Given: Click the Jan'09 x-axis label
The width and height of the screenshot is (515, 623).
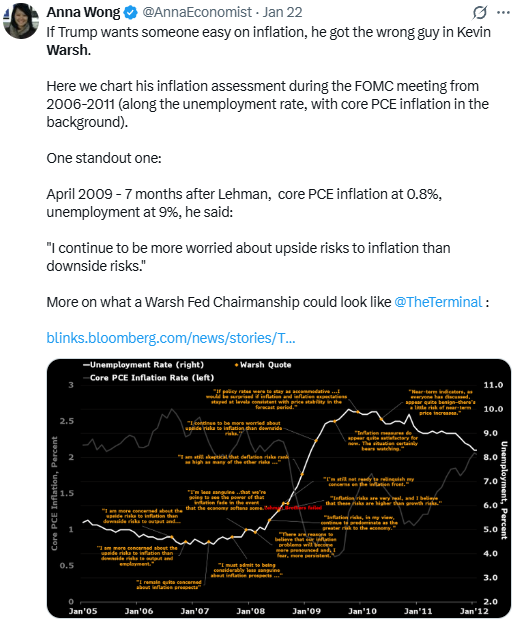Looking at the screenshot, I should coord(306,611).
